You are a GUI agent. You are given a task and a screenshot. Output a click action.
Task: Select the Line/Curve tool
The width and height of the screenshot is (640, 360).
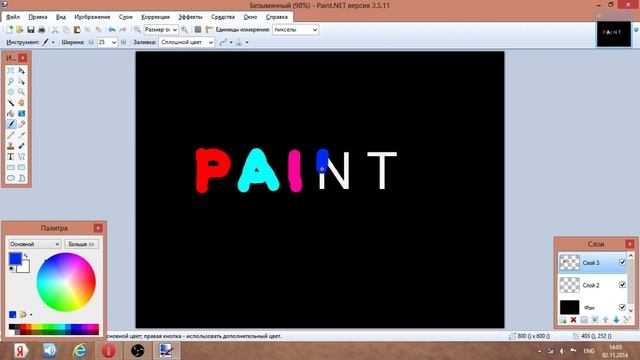[22, 156]
